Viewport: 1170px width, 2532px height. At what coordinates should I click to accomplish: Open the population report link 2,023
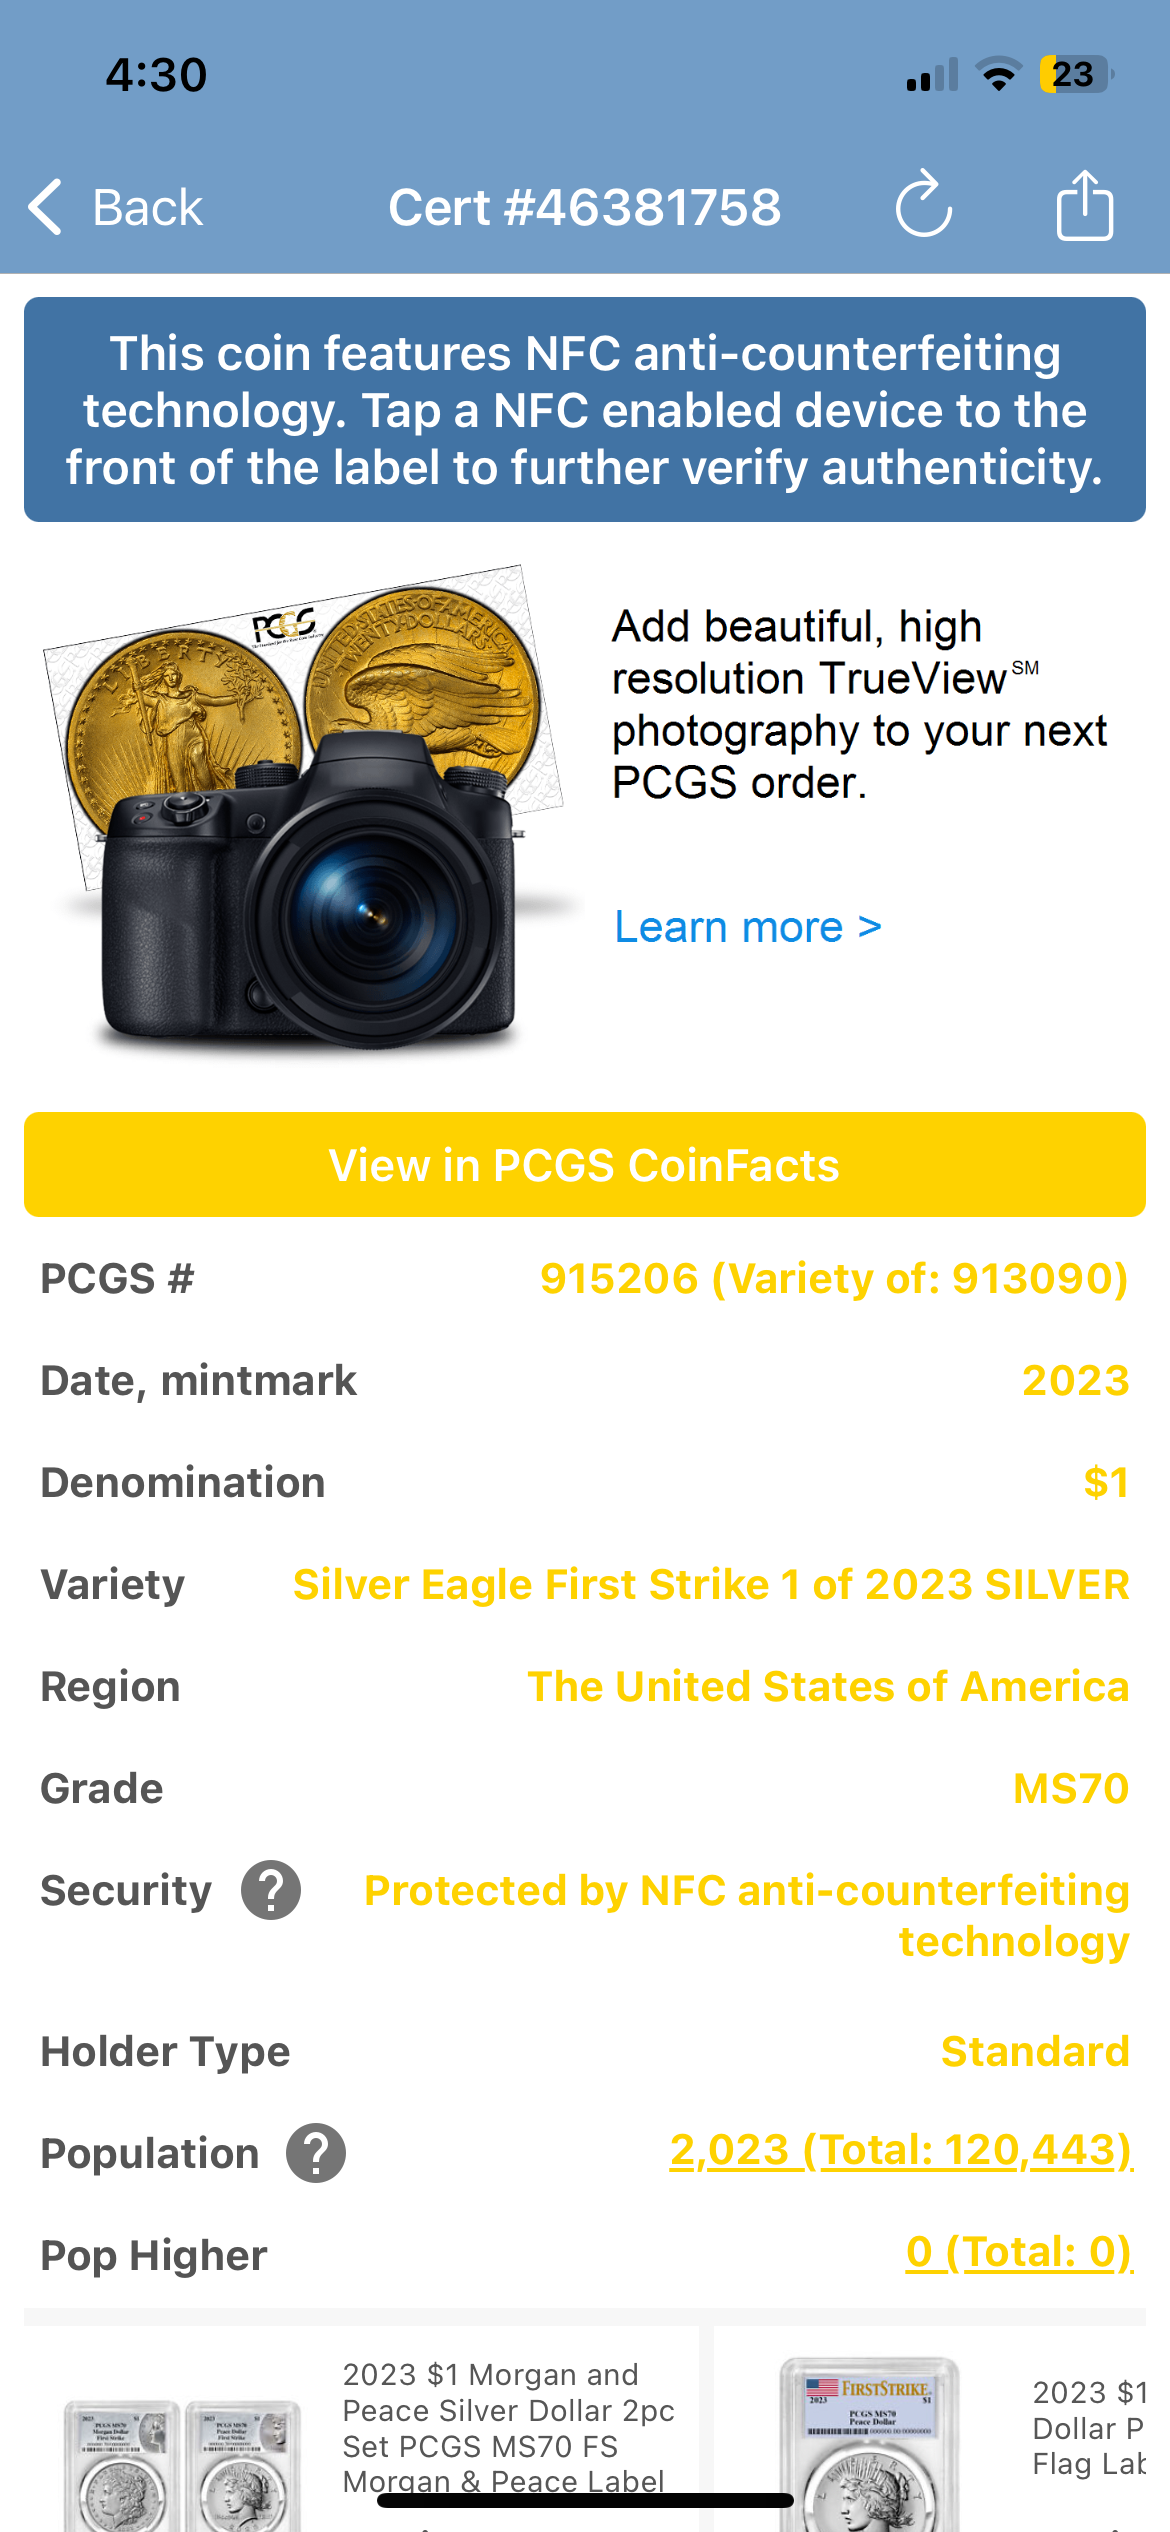730,2150
